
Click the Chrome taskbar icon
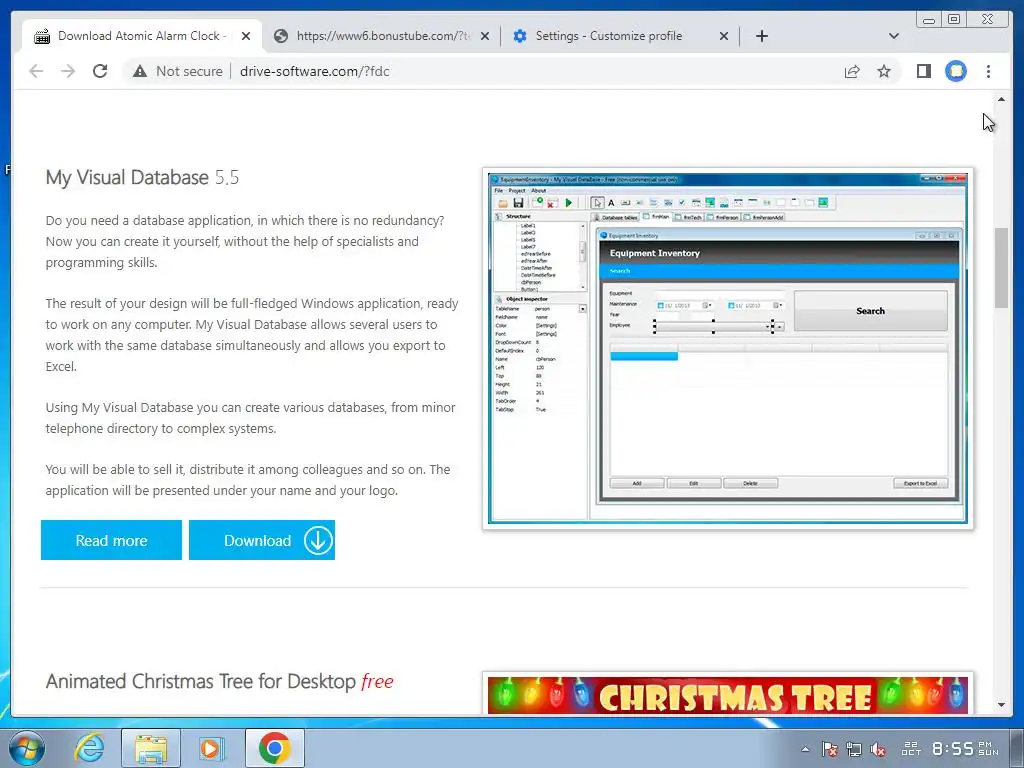[x=274, y=748]
